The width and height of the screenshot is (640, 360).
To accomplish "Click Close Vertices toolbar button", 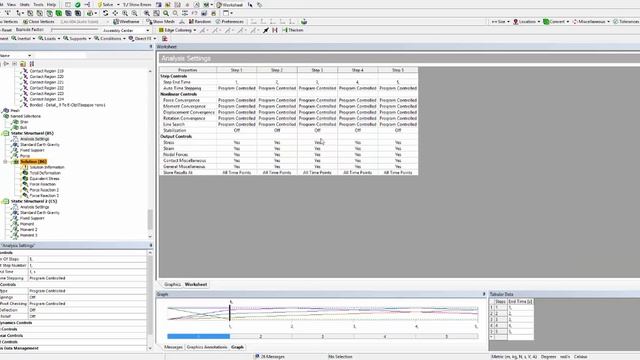I will click(x=38, y=22).
